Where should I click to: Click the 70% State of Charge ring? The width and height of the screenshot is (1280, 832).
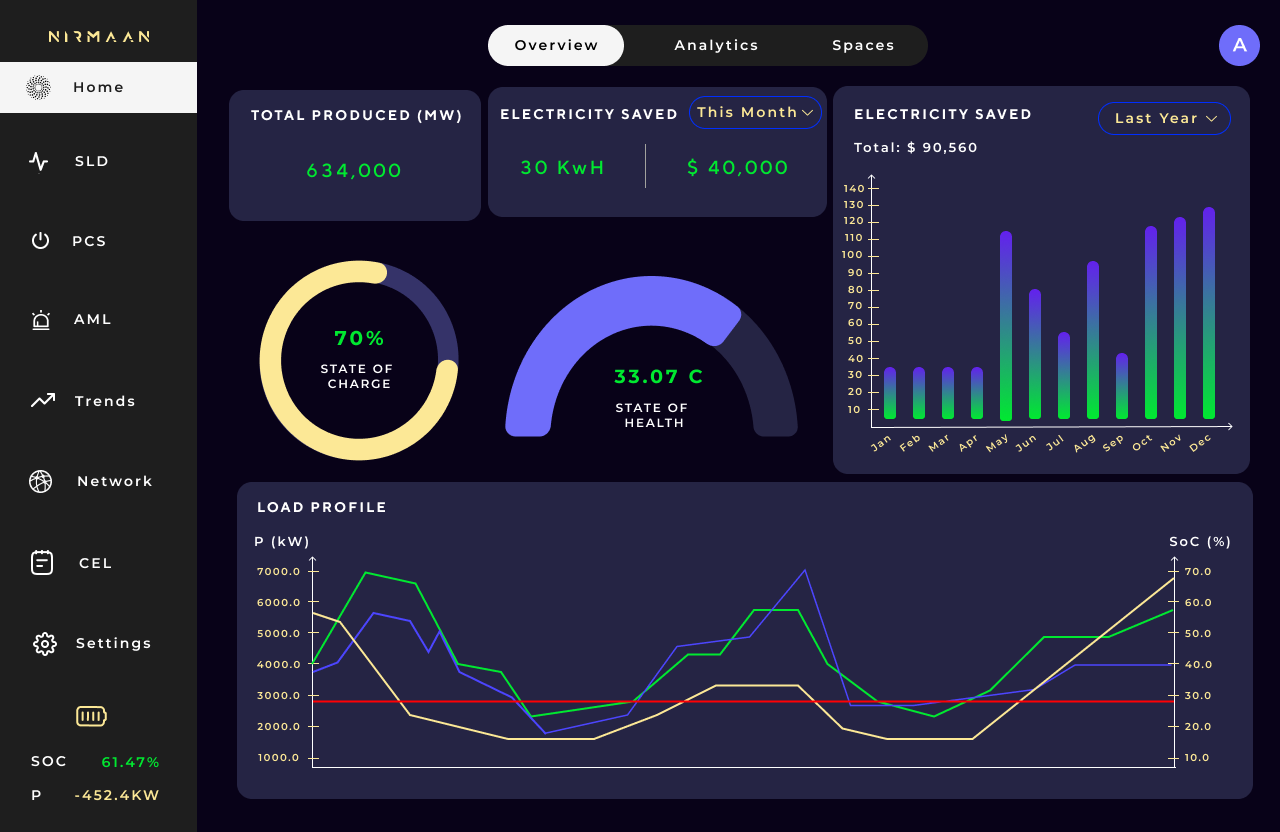coord(359,361)
